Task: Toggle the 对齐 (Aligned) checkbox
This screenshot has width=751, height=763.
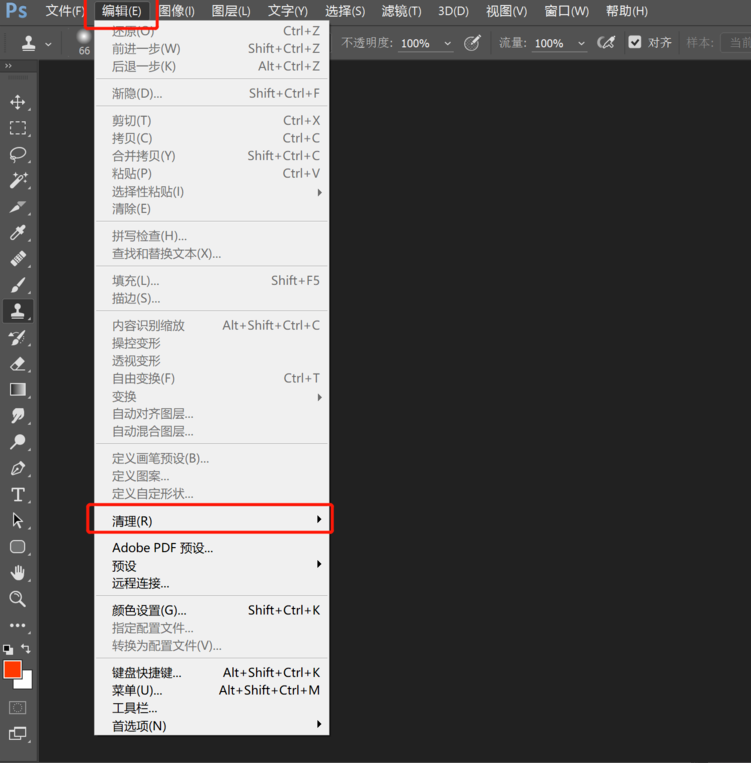Action: (635, 43)
